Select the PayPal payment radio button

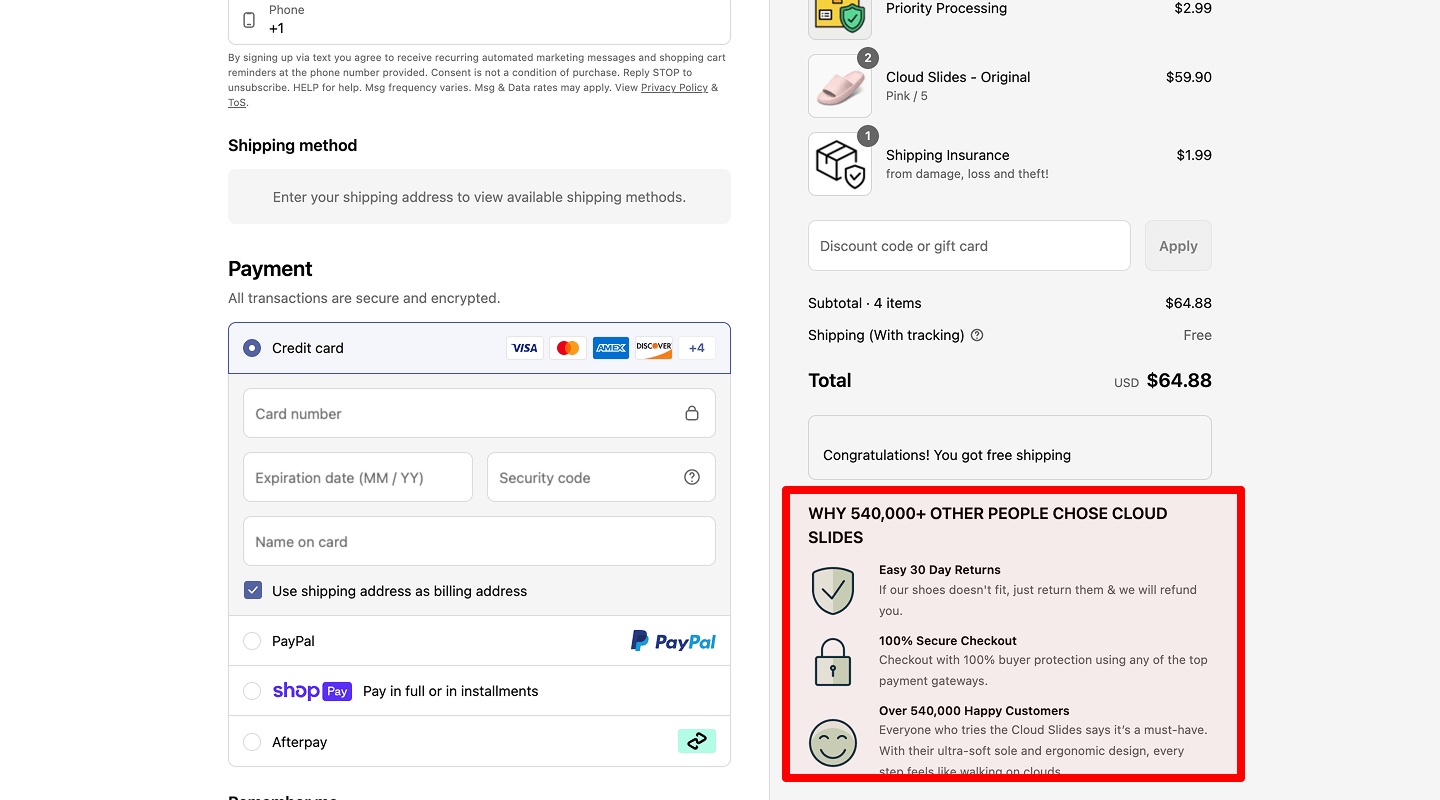point(252,641)
